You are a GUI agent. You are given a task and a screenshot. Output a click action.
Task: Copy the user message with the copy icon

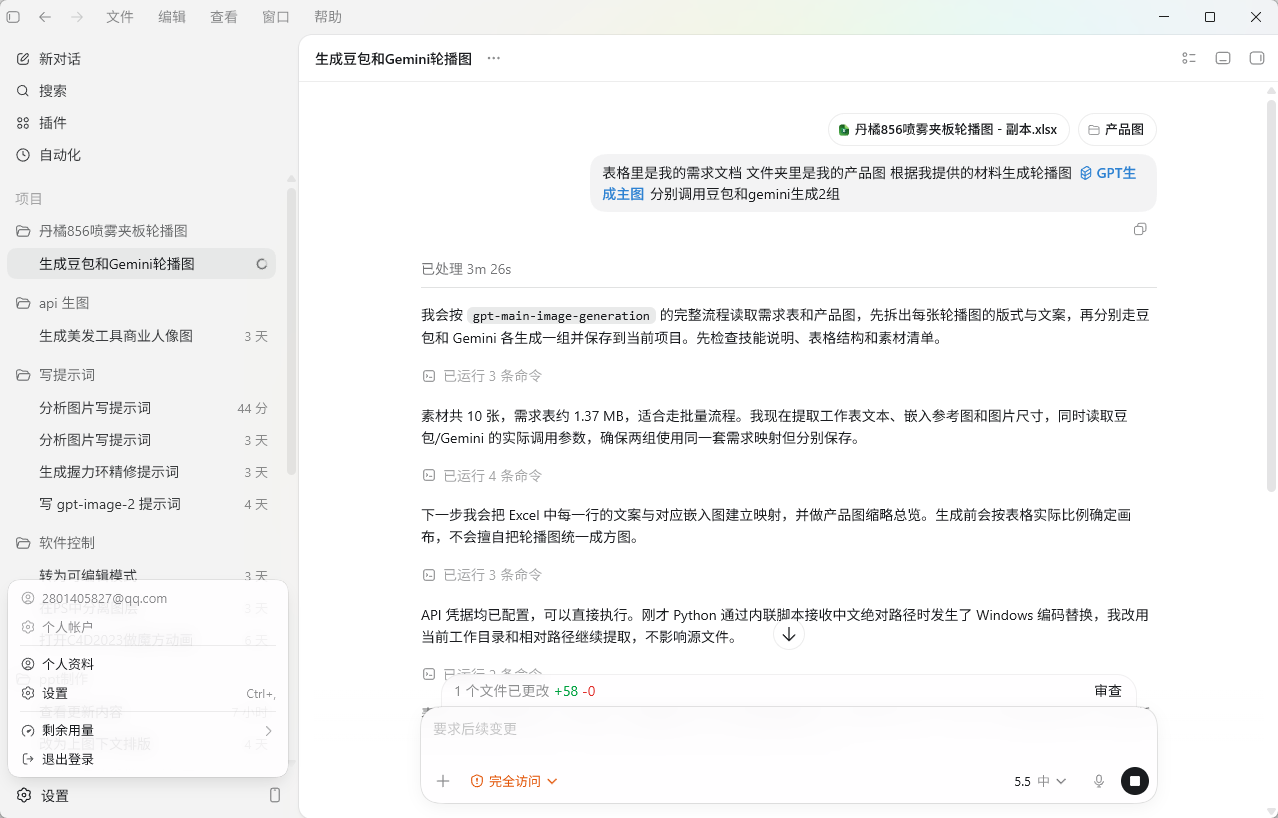point(1140,229)
